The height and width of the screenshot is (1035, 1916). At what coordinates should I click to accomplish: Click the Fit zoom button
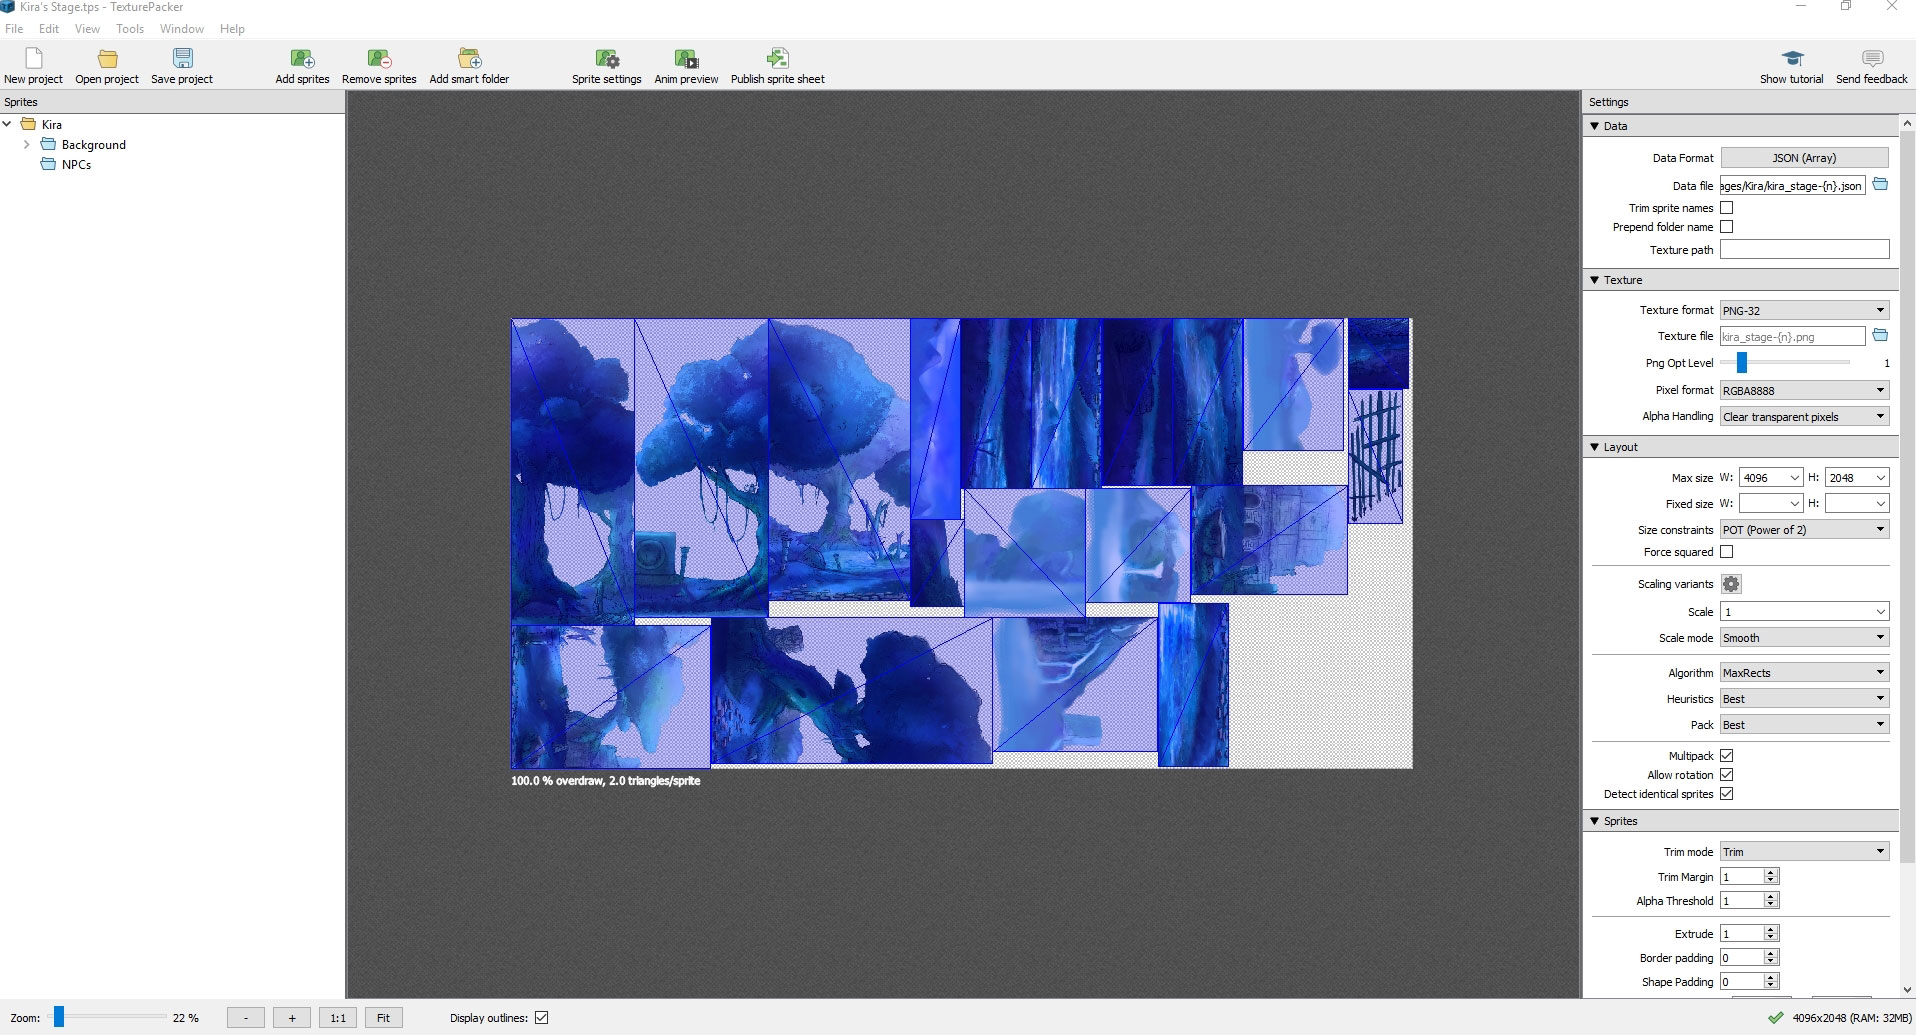click(x=383, y=1018)
